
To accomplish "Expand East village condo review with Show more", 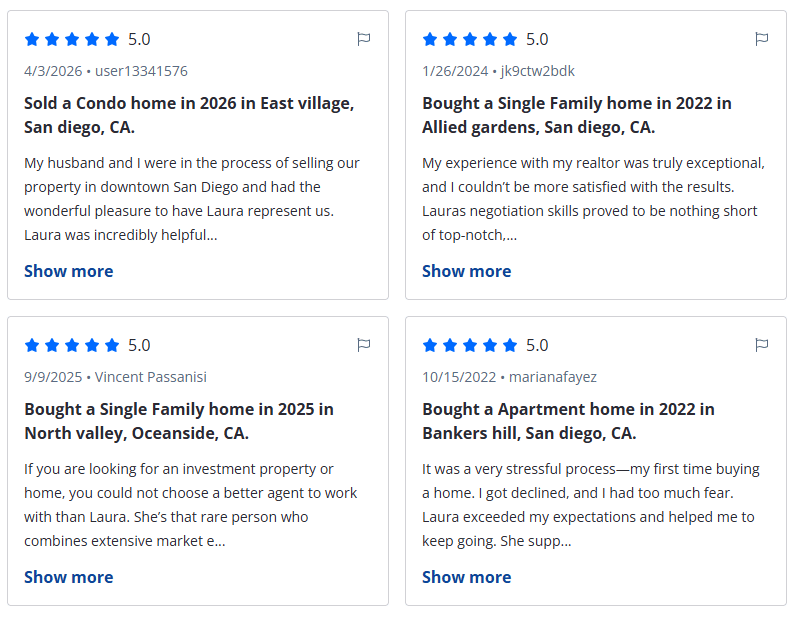I will [x=68, y=271].
